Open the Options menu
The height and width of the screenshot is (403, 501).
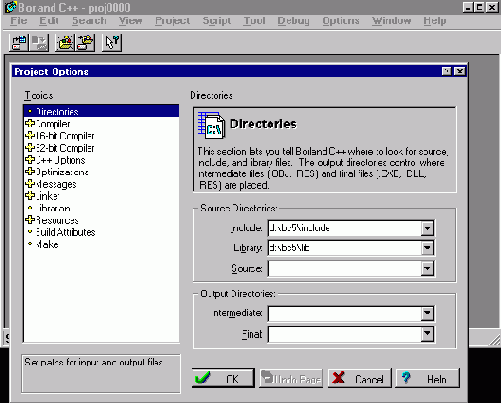341,21
